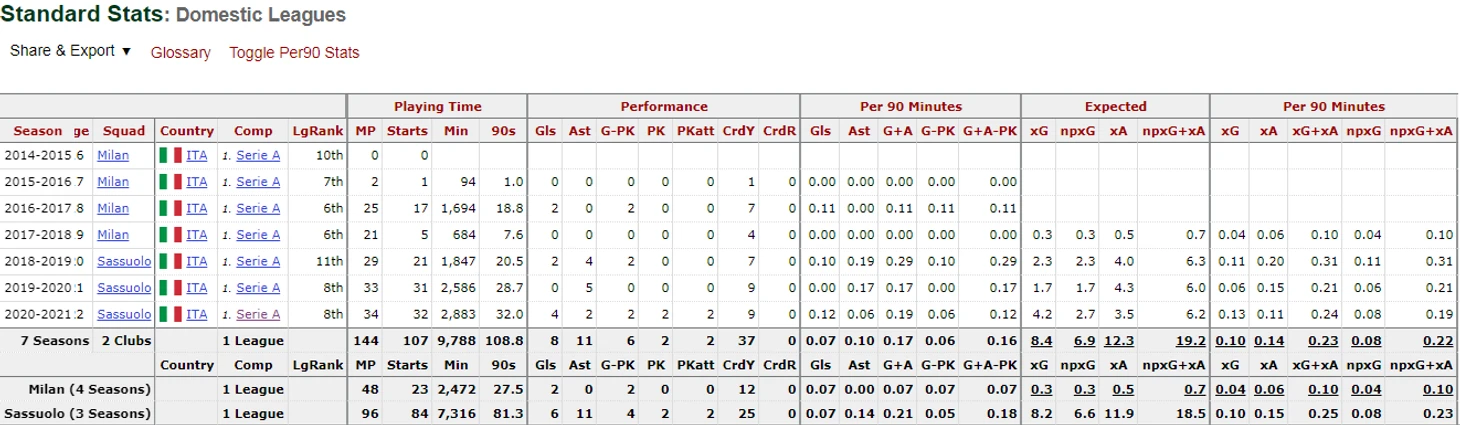The image size is (1460, 425).
Task: Sort by the CrdY column header
Action: tap(738, 131)
